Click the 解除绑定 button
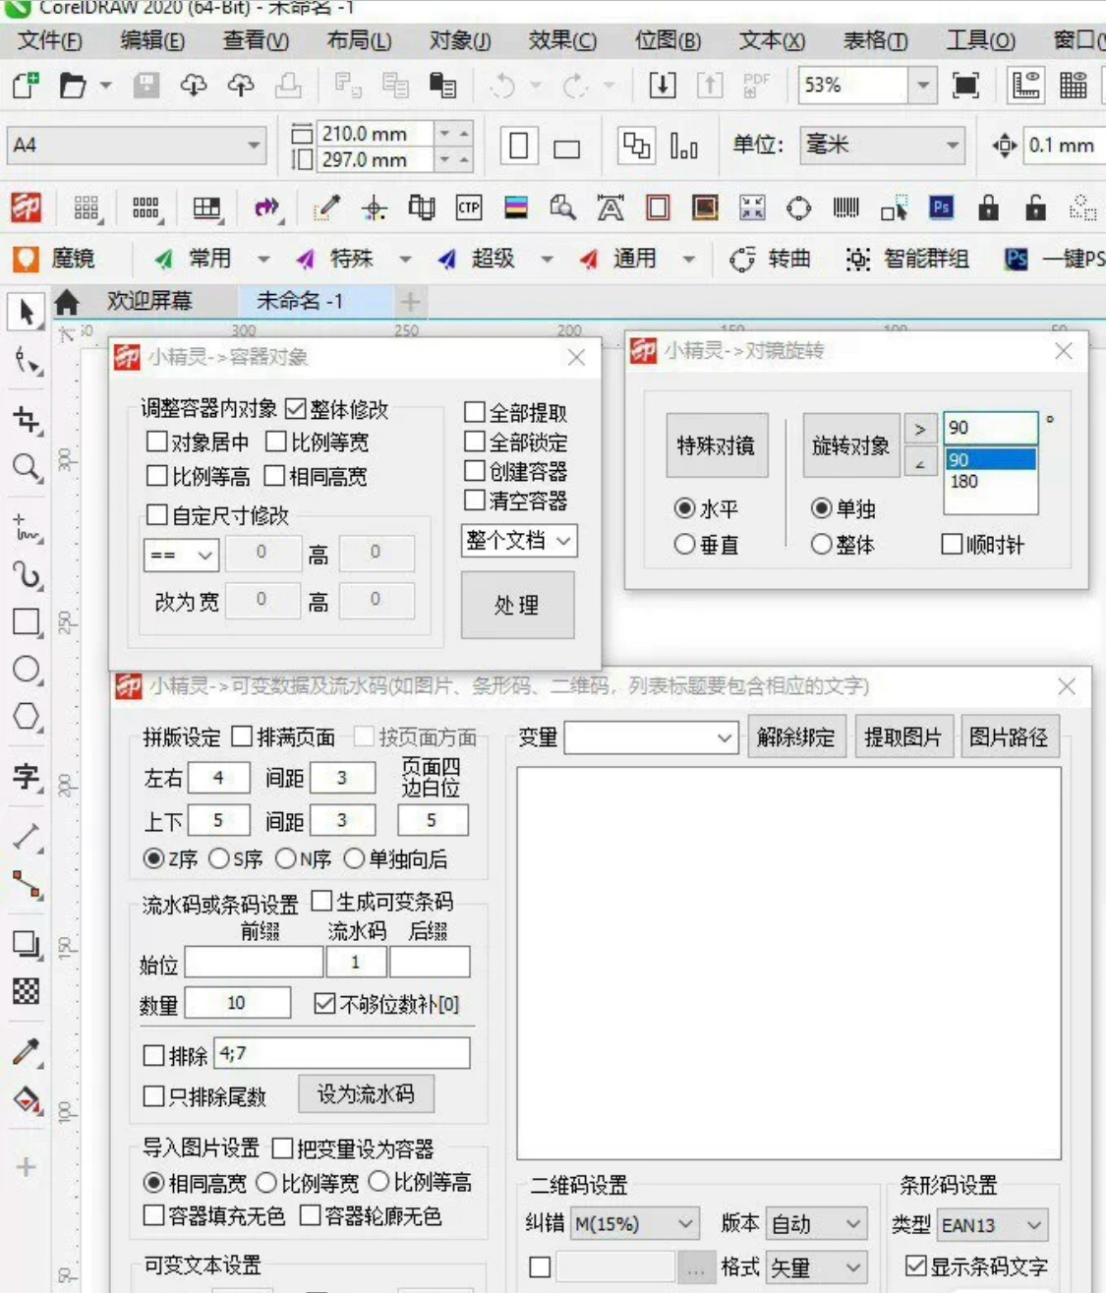The height and width of the screenshot is (1293, 1106). (x=796, y=738)
